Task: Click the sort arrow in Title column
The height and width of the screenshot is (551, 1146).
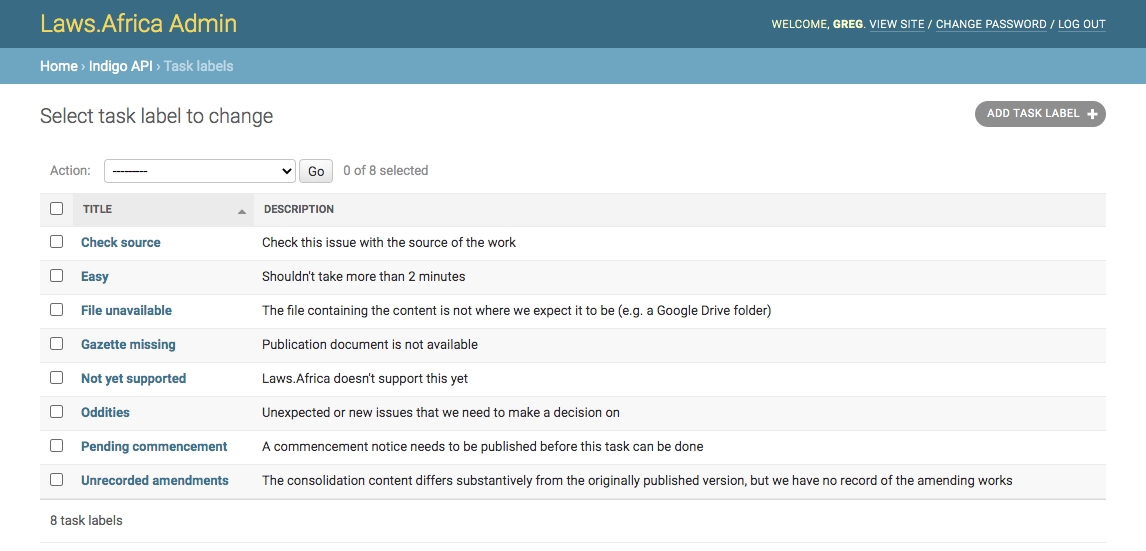Action: click(x=241, y=211)
